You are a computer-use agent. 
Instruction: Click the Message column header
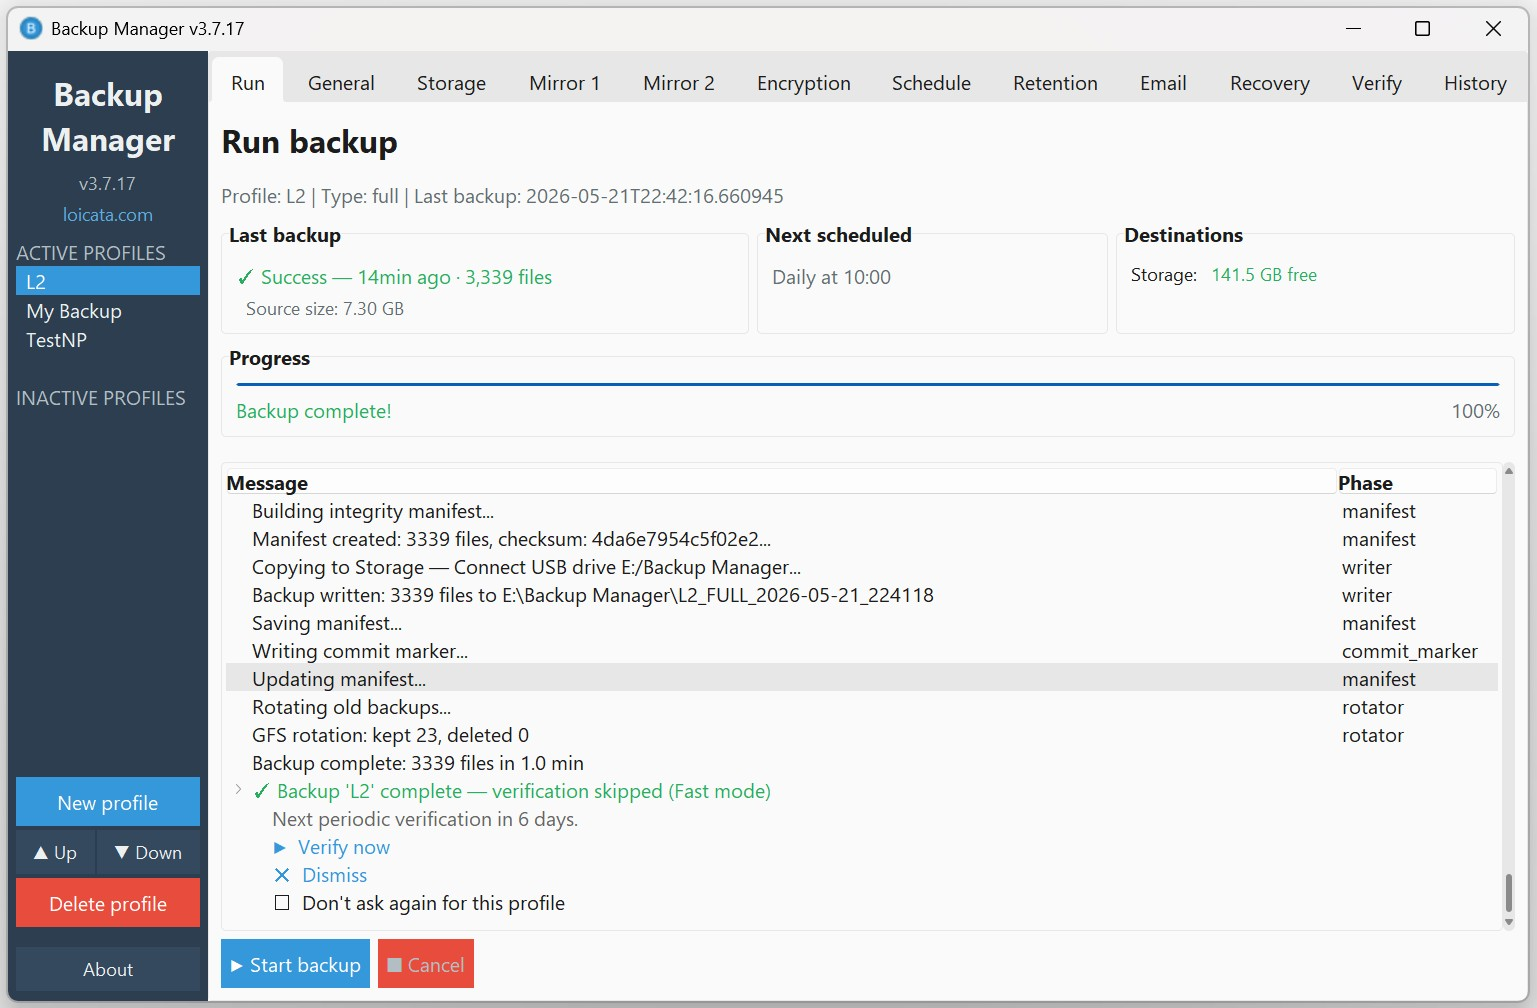tap(781, 483)
